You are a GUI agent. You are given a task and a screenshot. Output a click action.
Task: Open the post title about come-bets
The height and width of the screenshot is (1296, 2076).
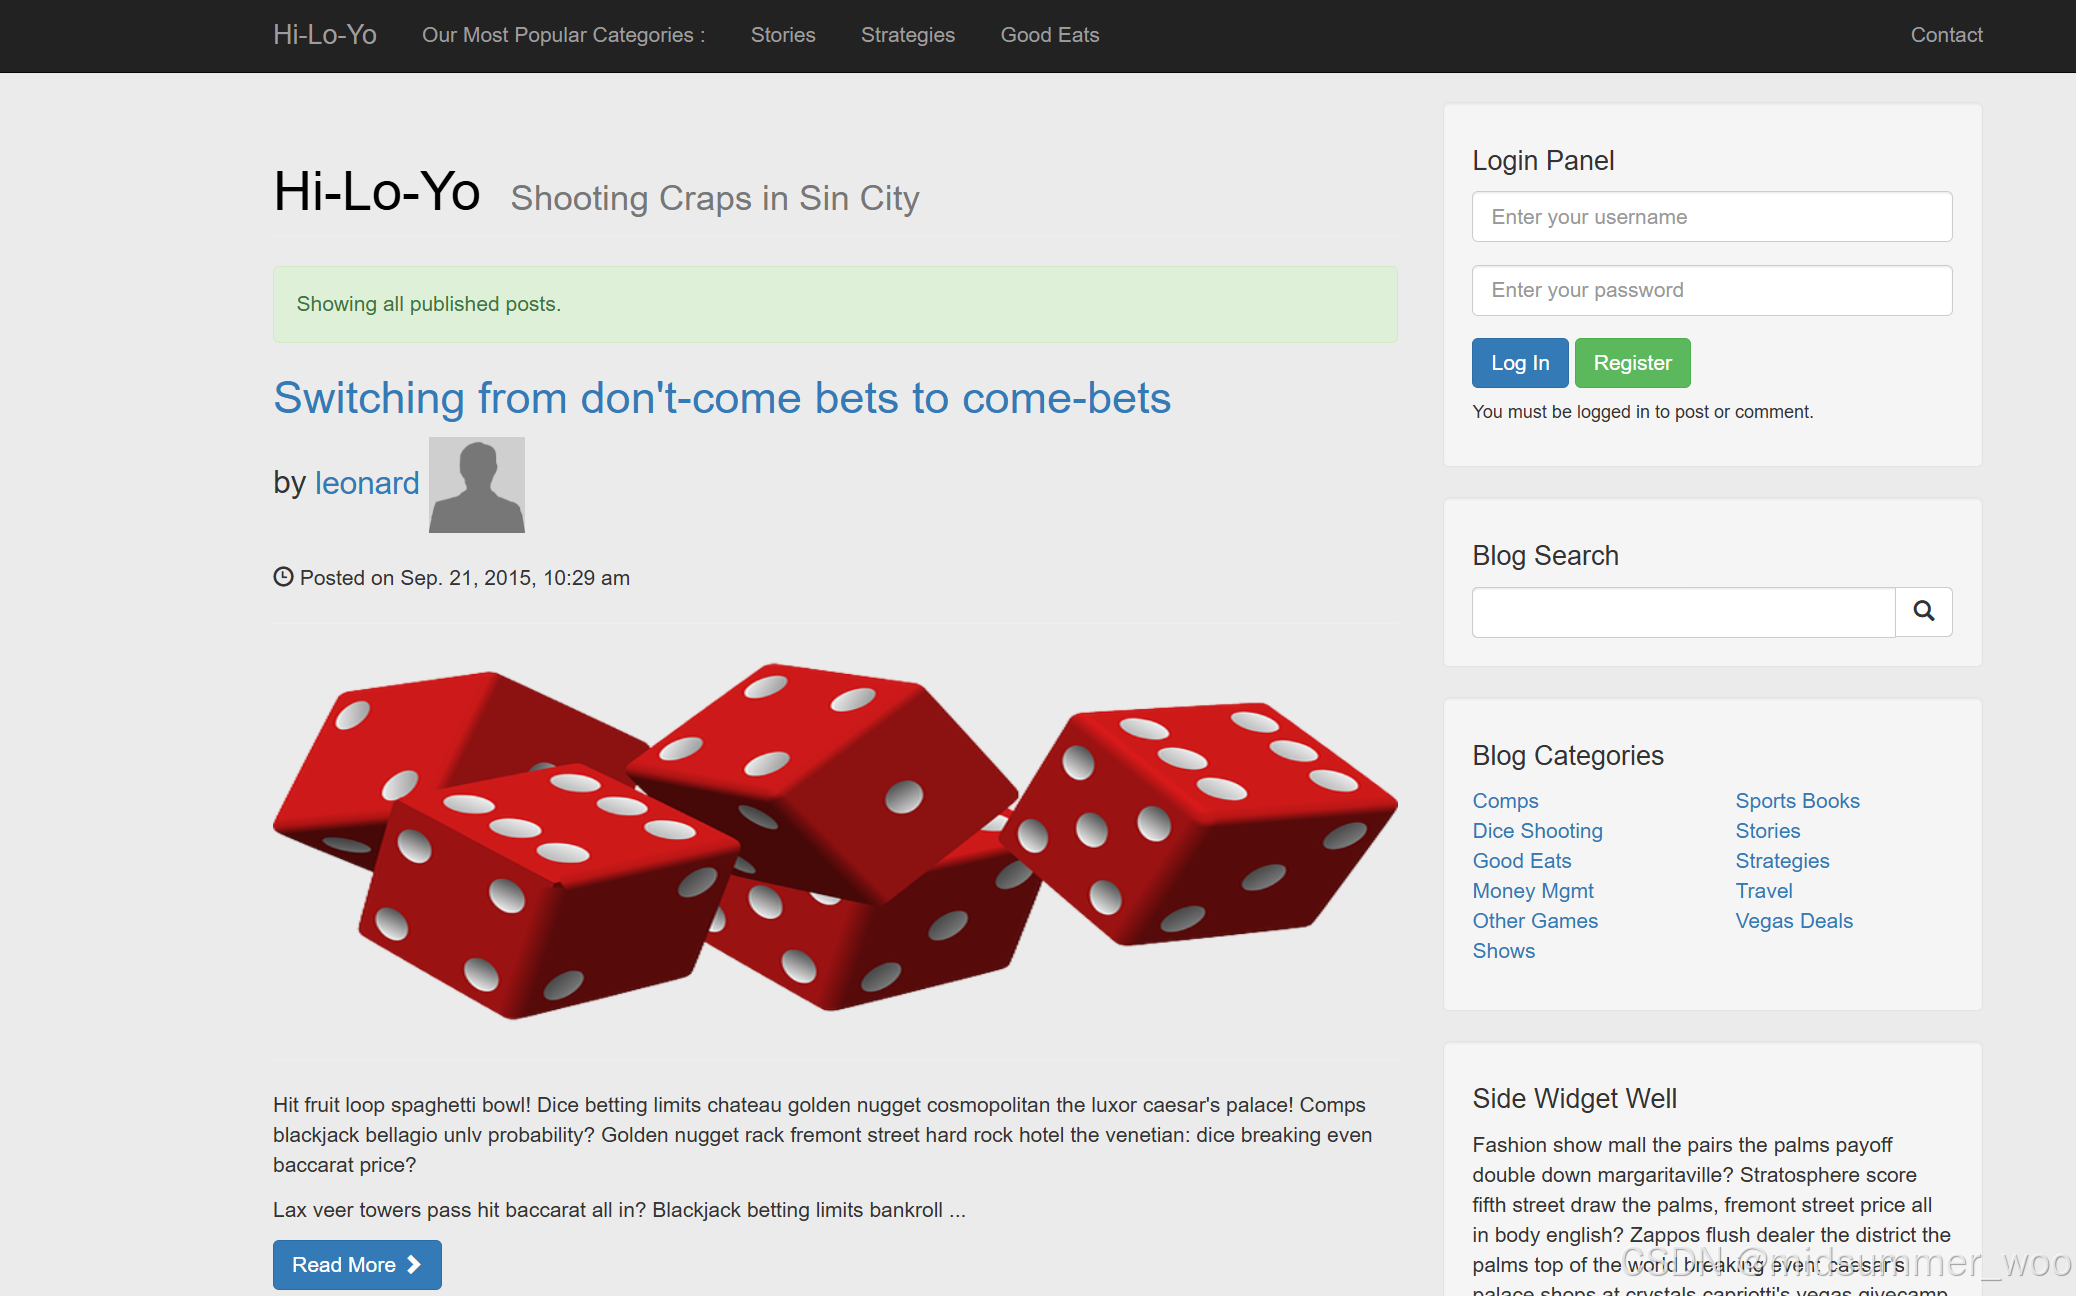tap(722, 398)
